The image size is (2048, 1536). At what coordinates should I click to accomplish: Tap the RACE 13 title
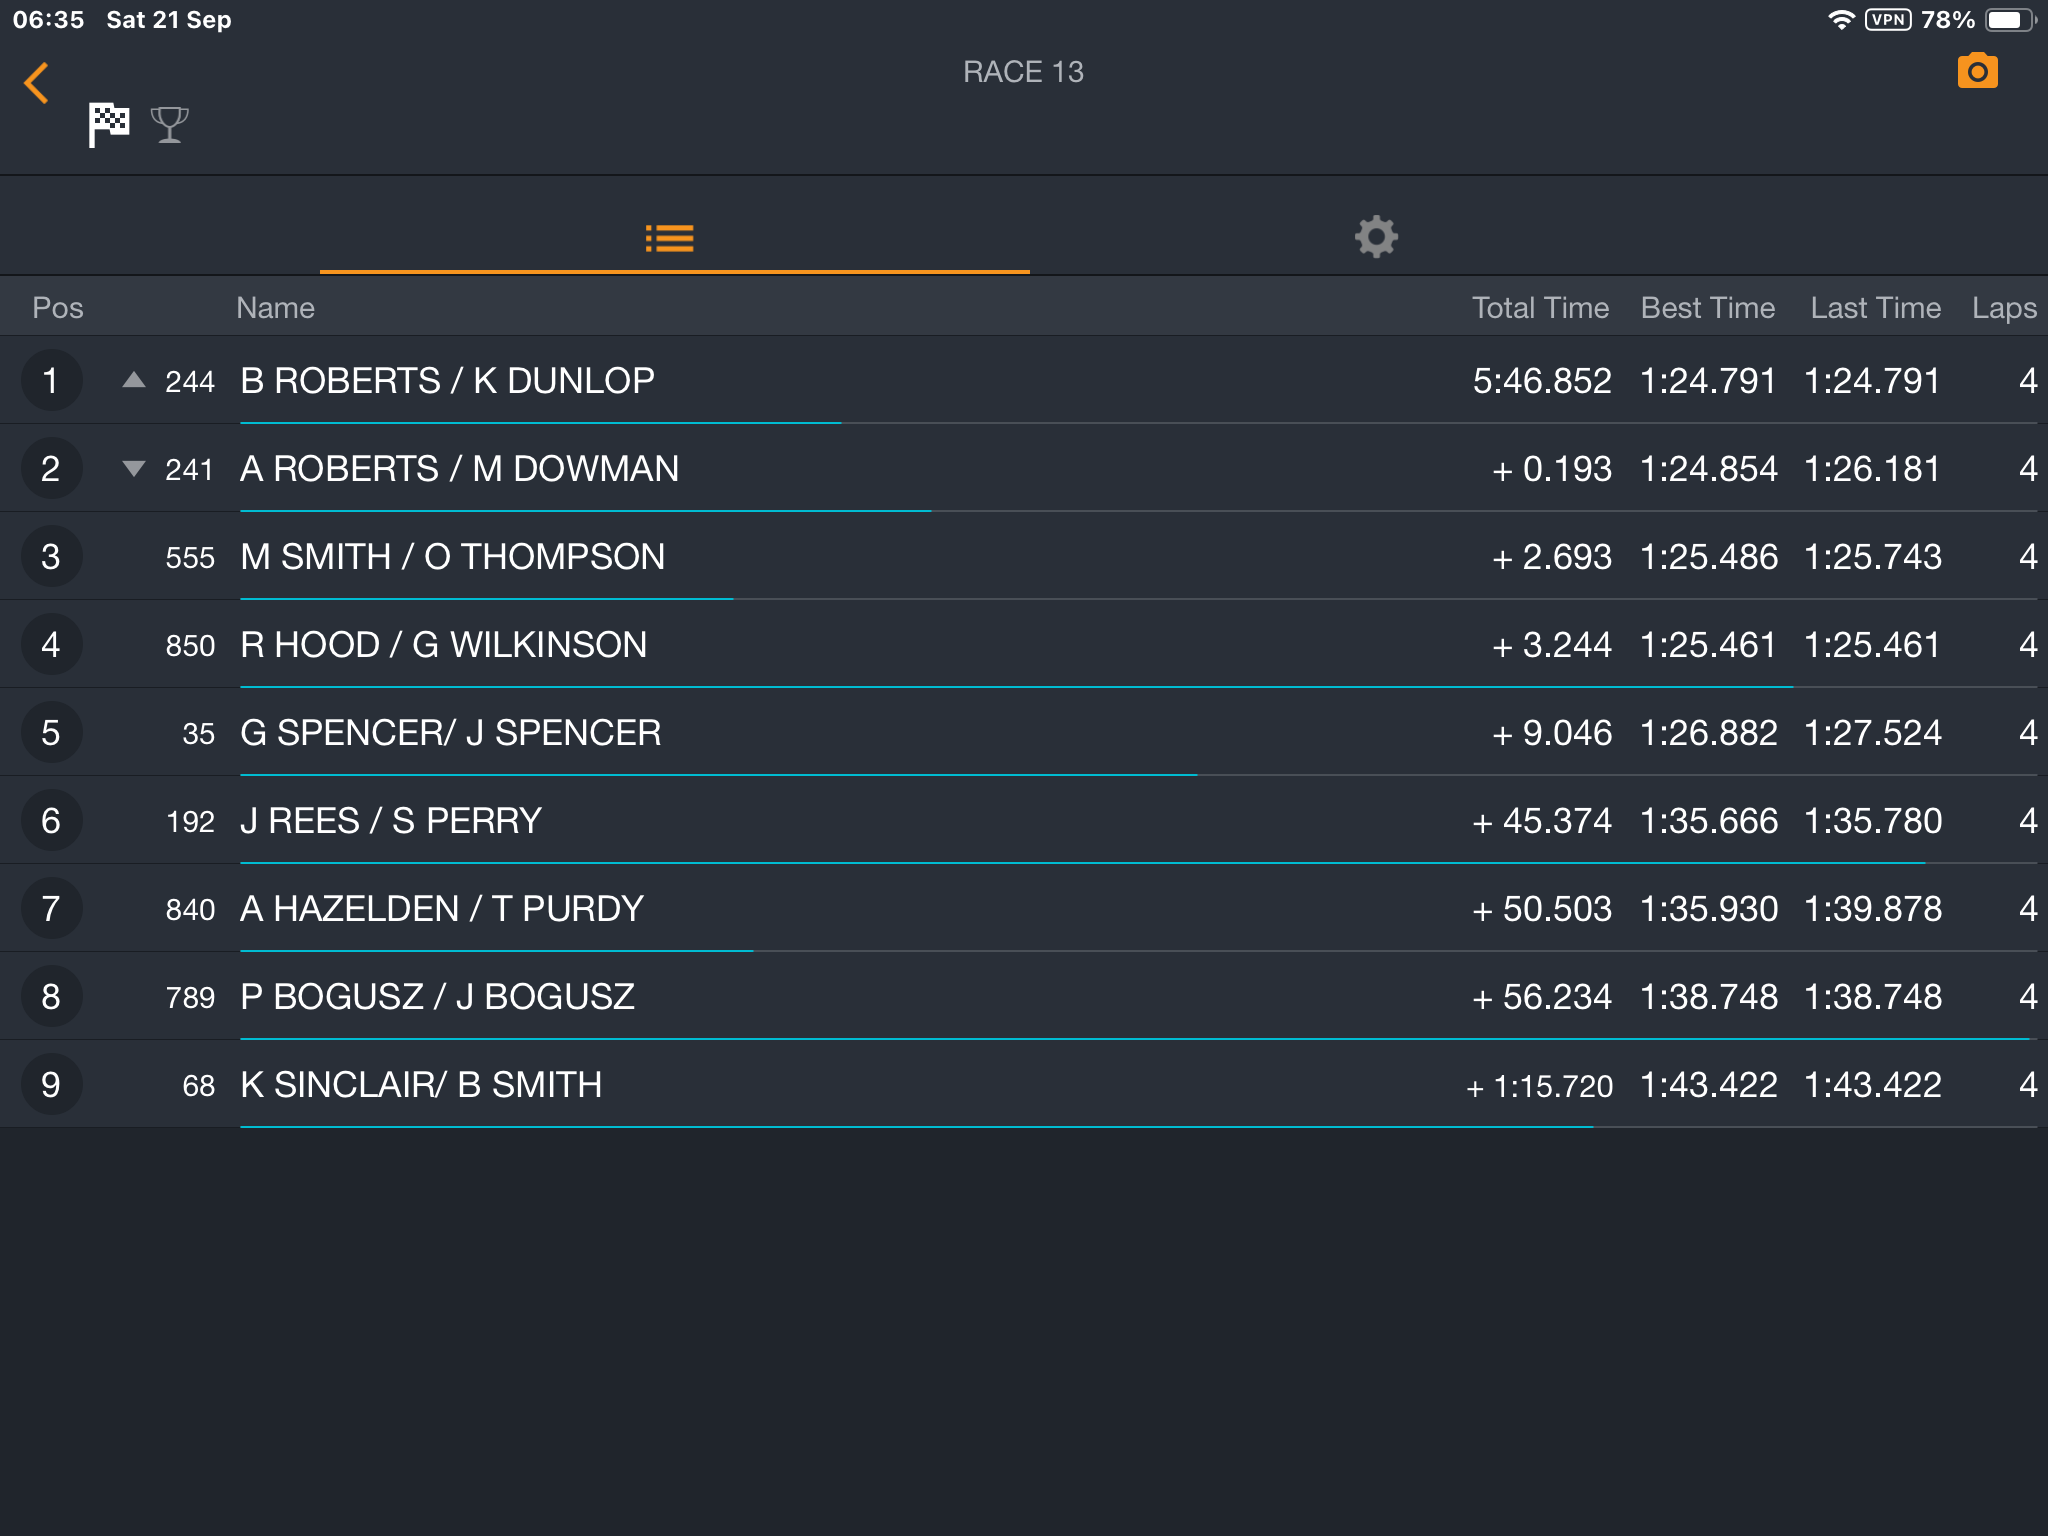(x=1023, y=72)
